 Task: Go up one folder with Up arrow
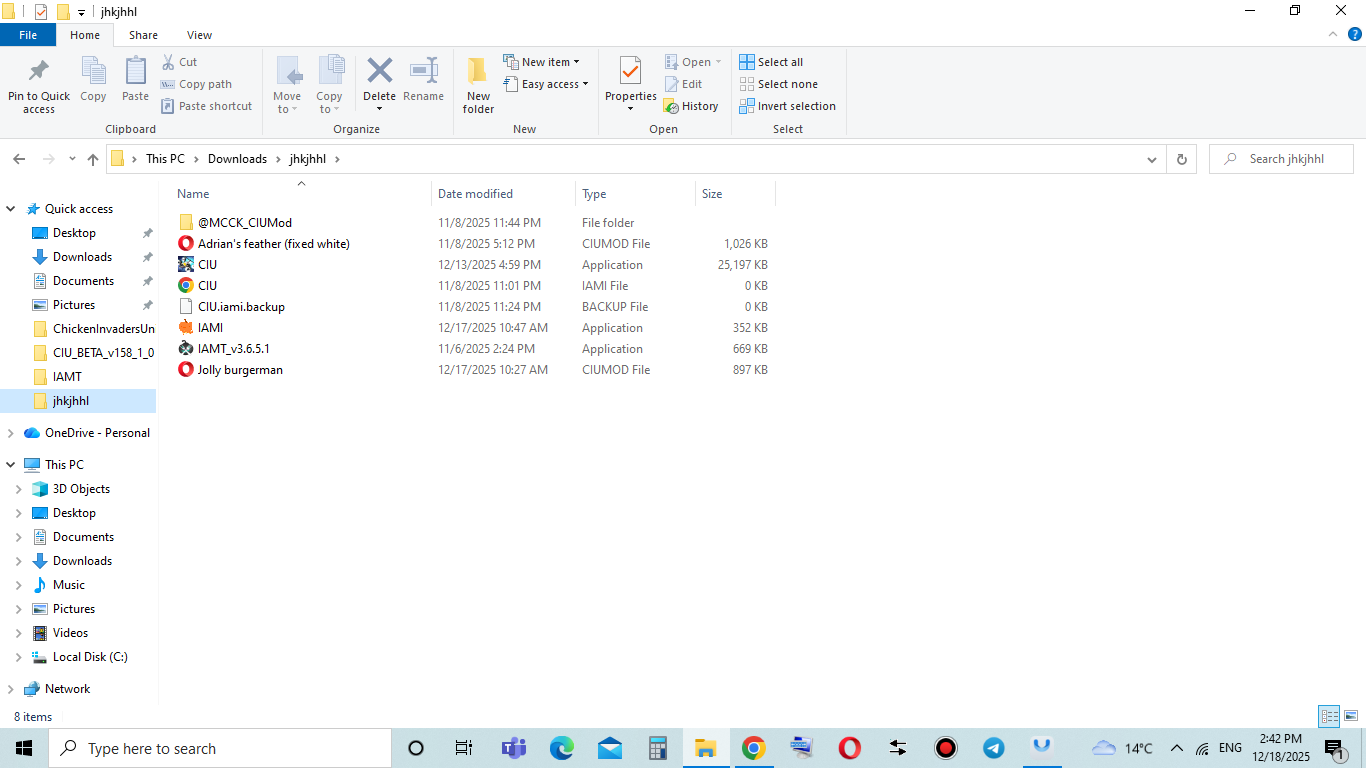pos(93,159)
